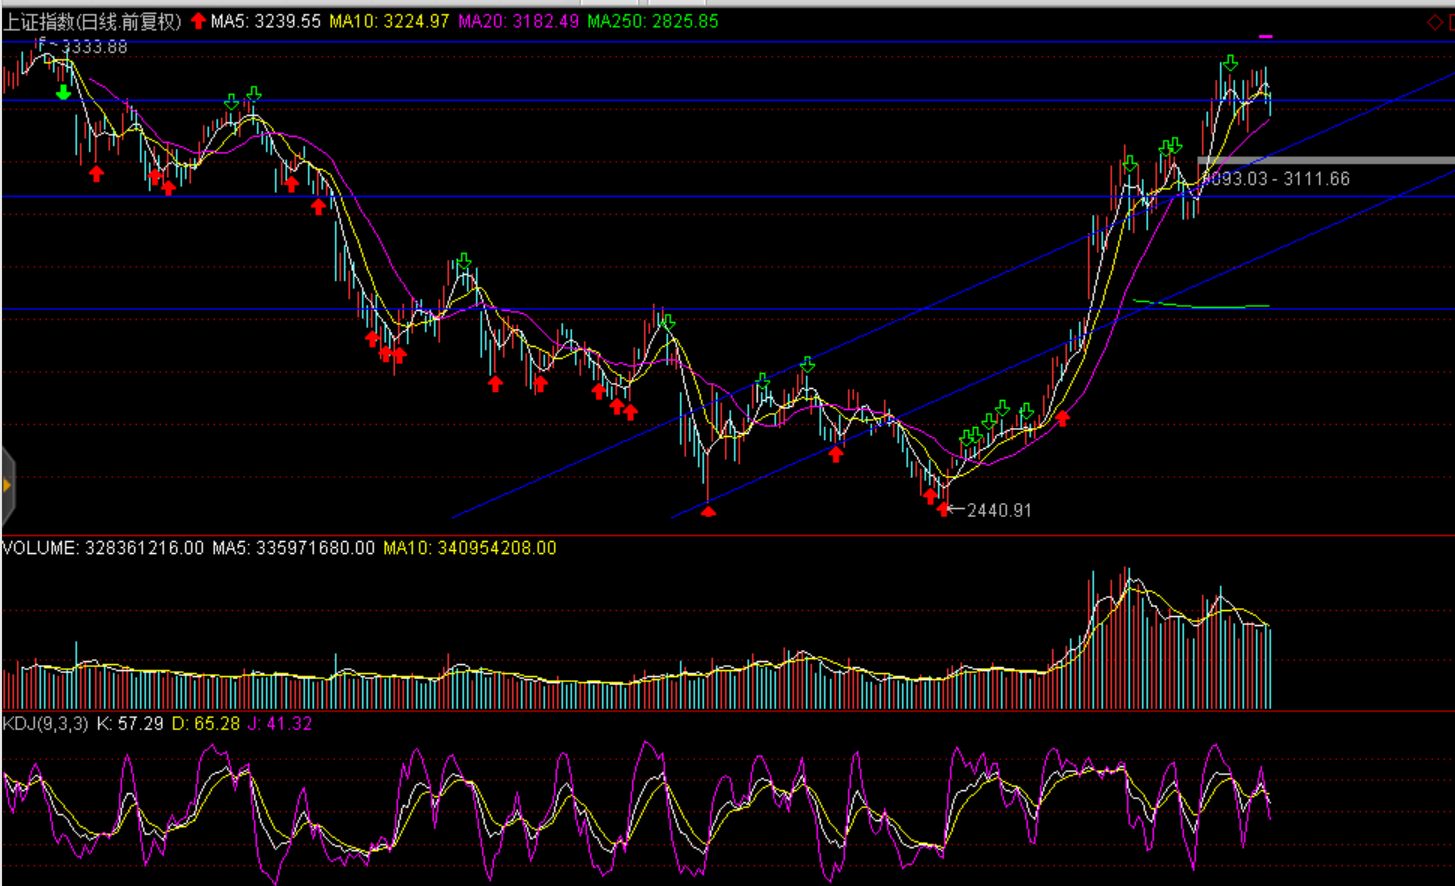
Task: Click the red up arrow beside the chart title
Action: tap(198, 21)
